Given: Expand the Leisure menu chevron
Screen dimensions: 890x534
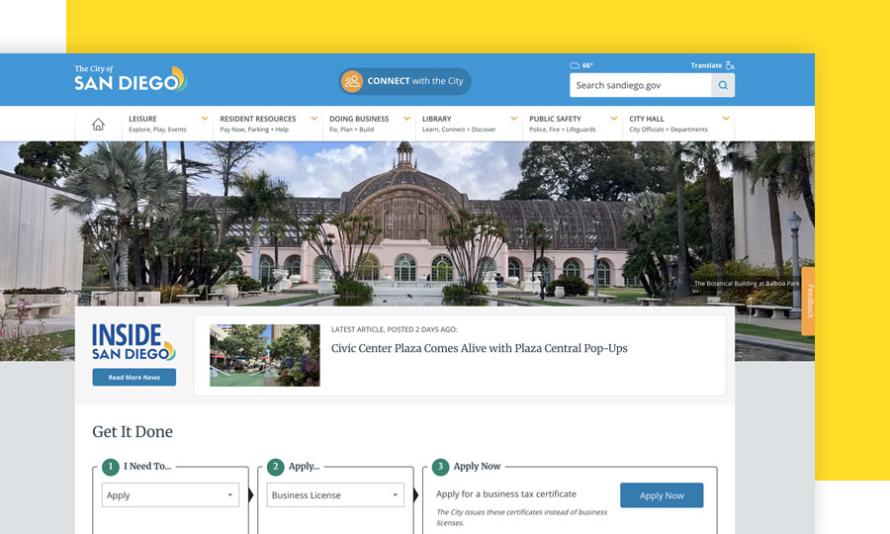Looking at the screenshot, I should pyautogui.click(x=204, y=119).
